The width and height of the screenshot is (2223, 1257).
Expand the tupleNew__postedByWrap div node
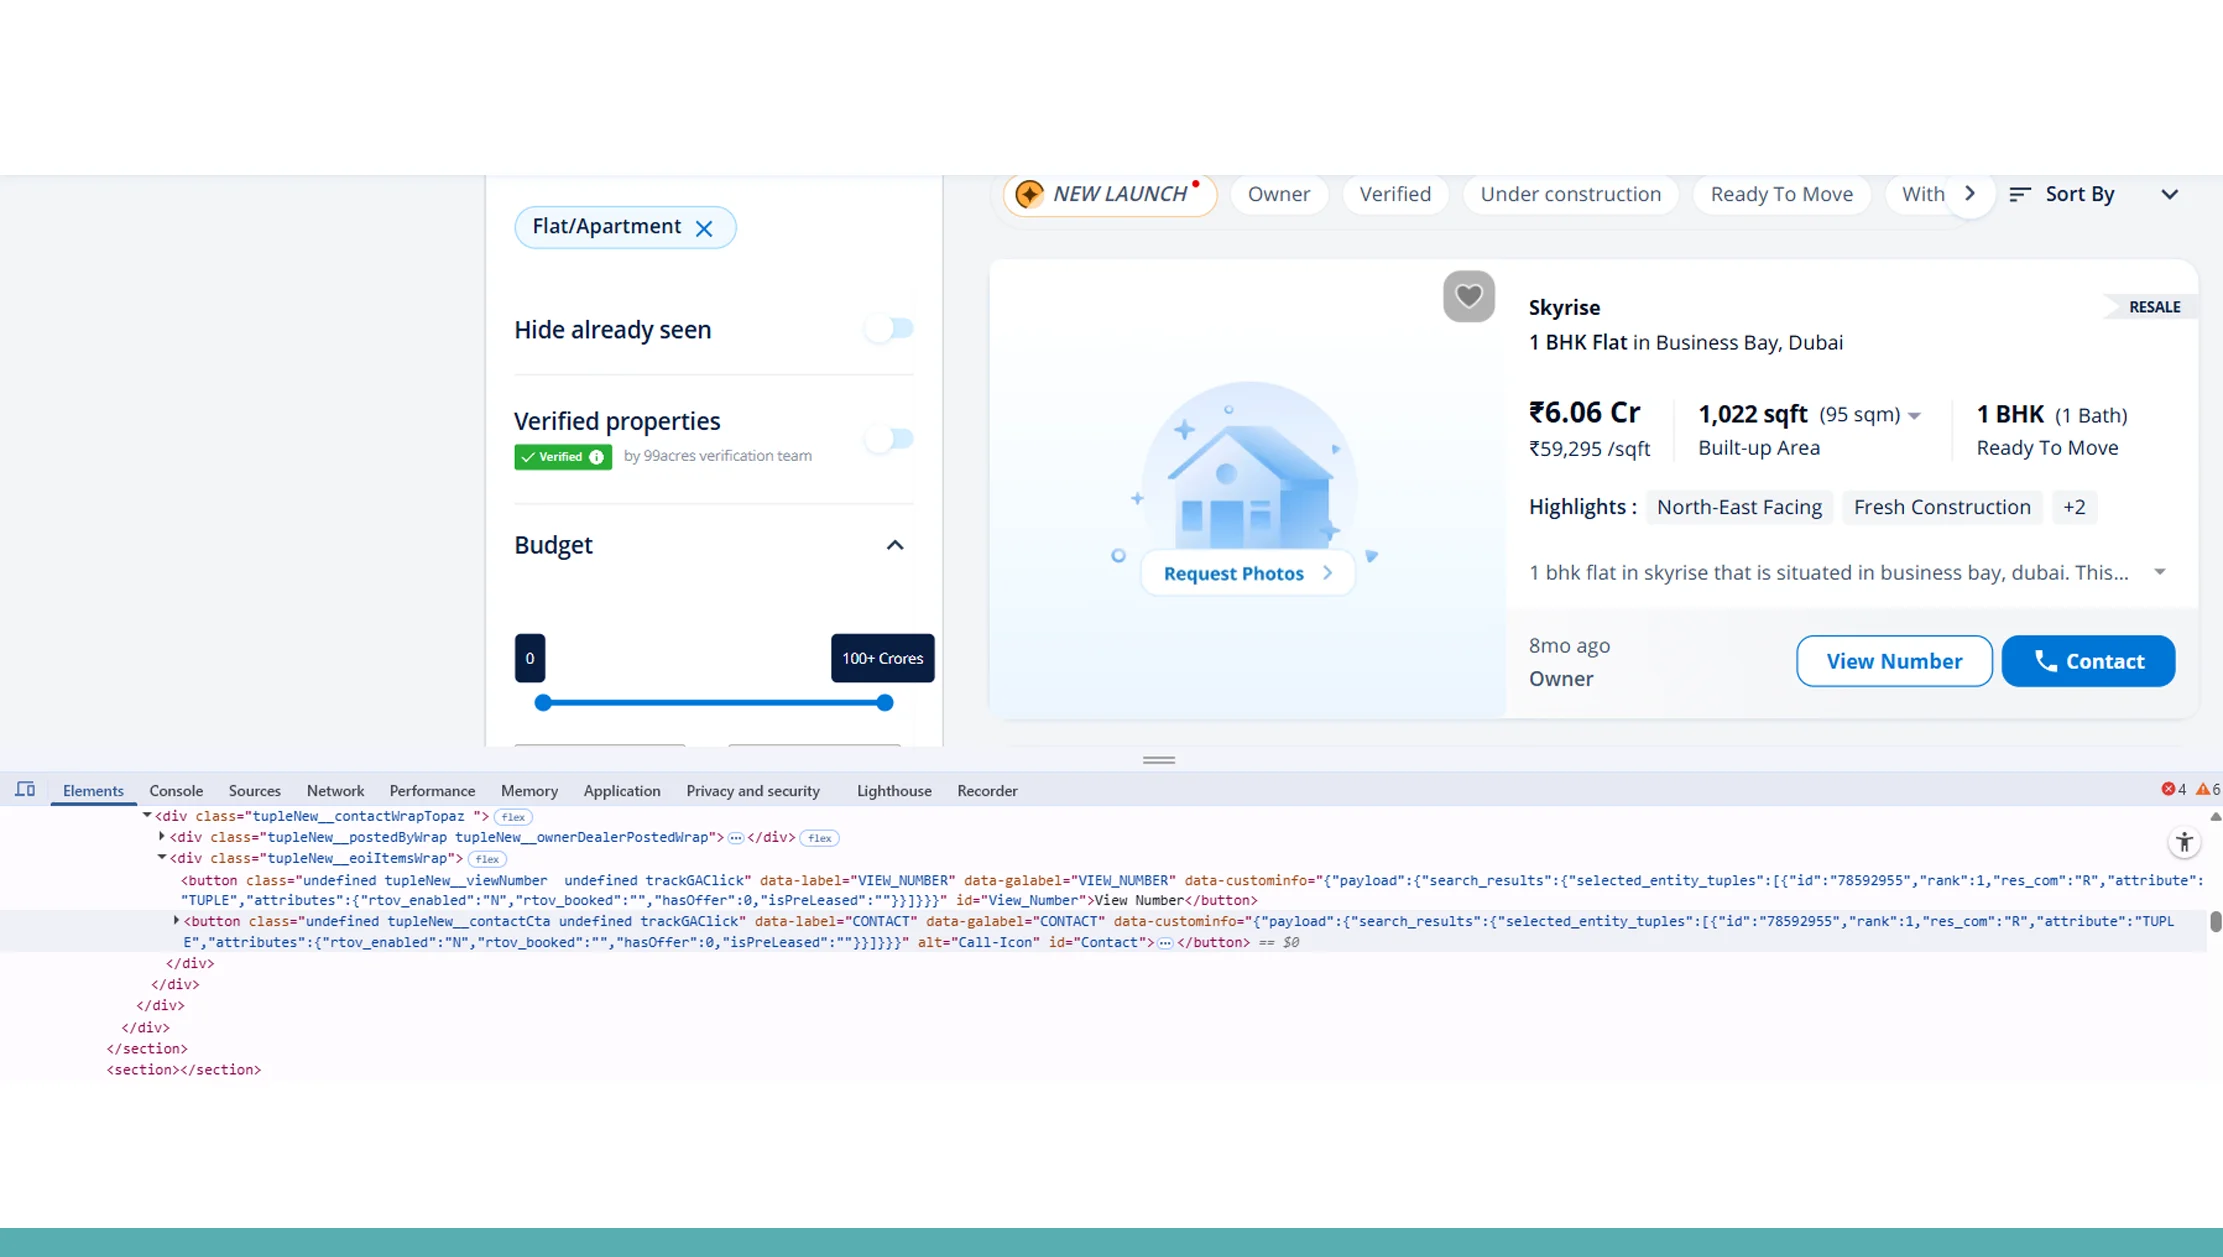(x=162, y=837)
